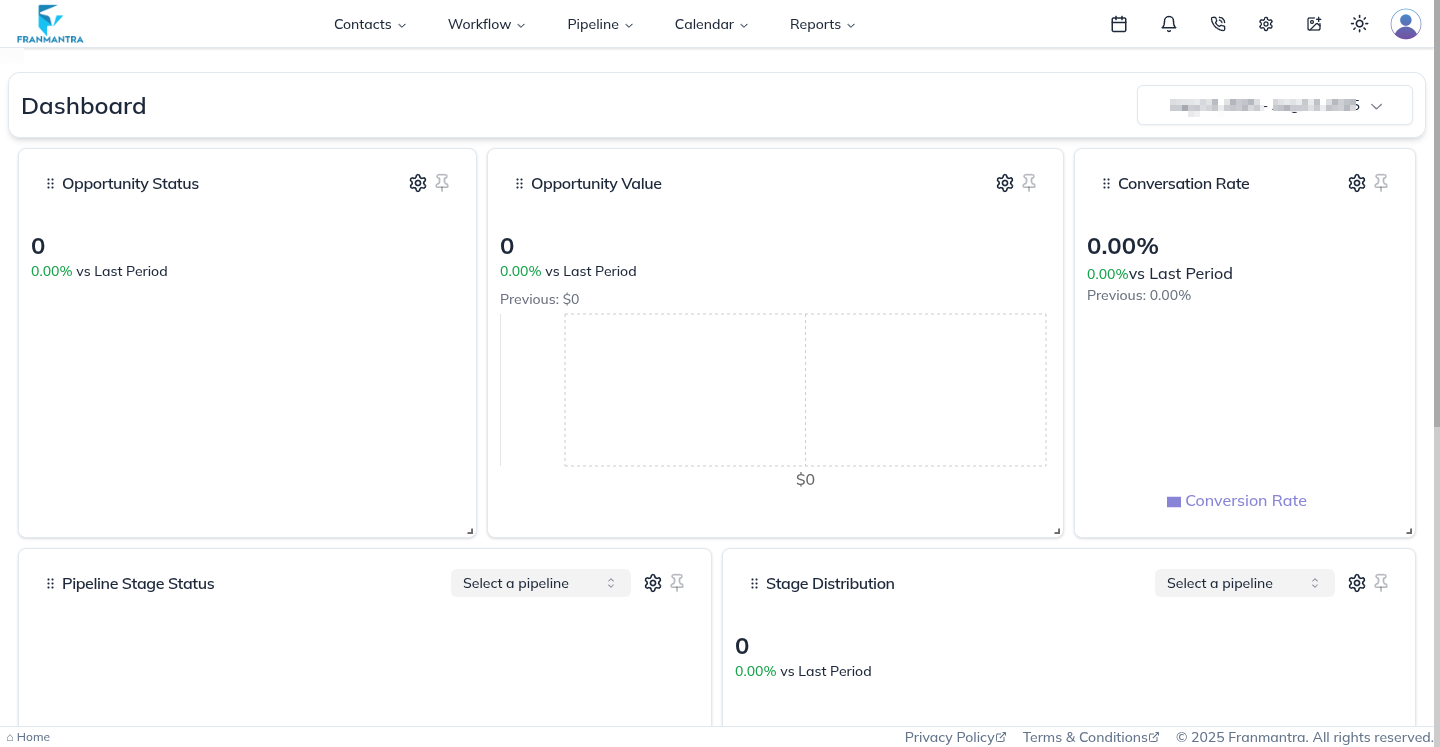The width and height of the screenshot is (1440, 747).
Task: Open the notifications bell
Action: point(1168,24)
